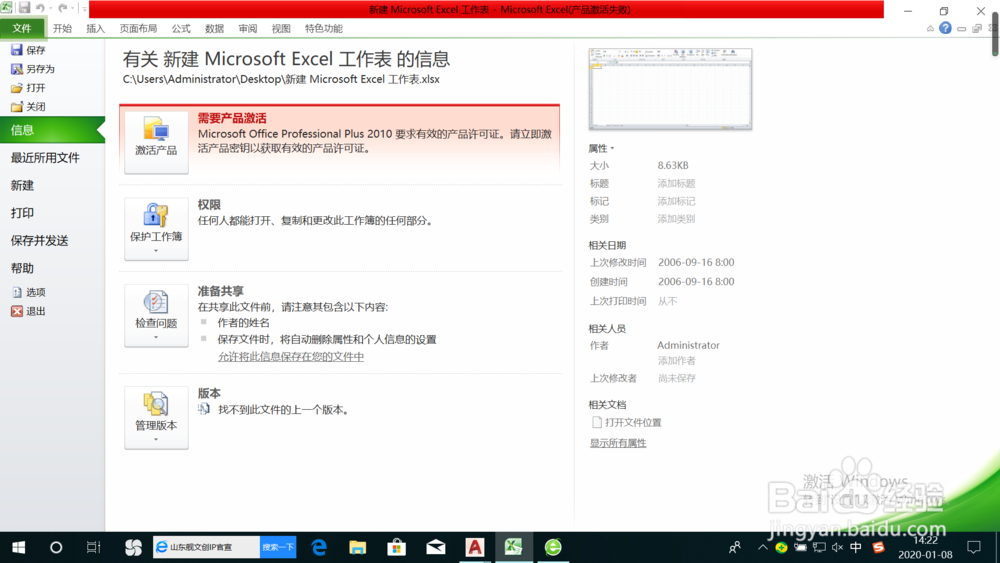1000x563 pixels.
Task: Click the taskbar search box 山东舰文创IP官宣
Action: pyautogui.click(x=207, y=547)
